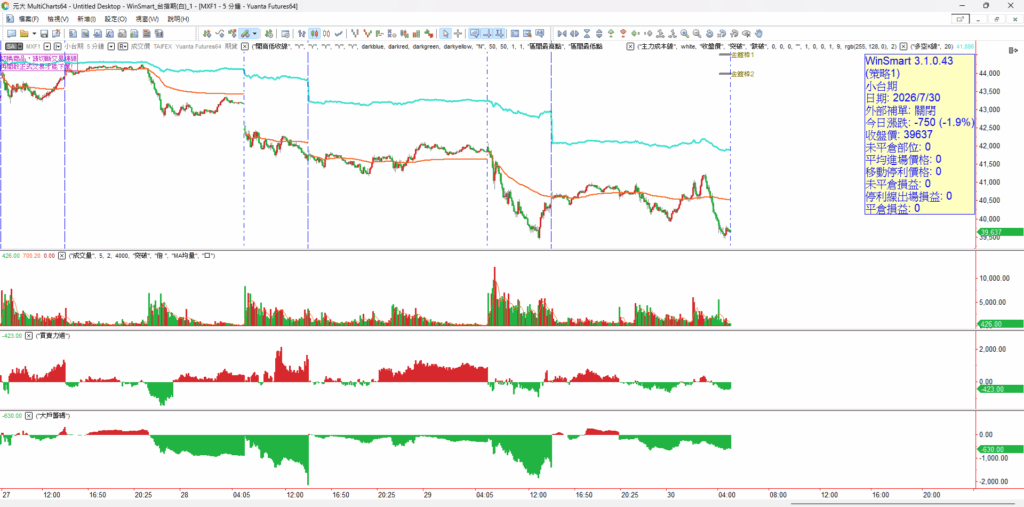Select the highlighted green drawing tool icon

pyautogui.click(x=245, y=33)
